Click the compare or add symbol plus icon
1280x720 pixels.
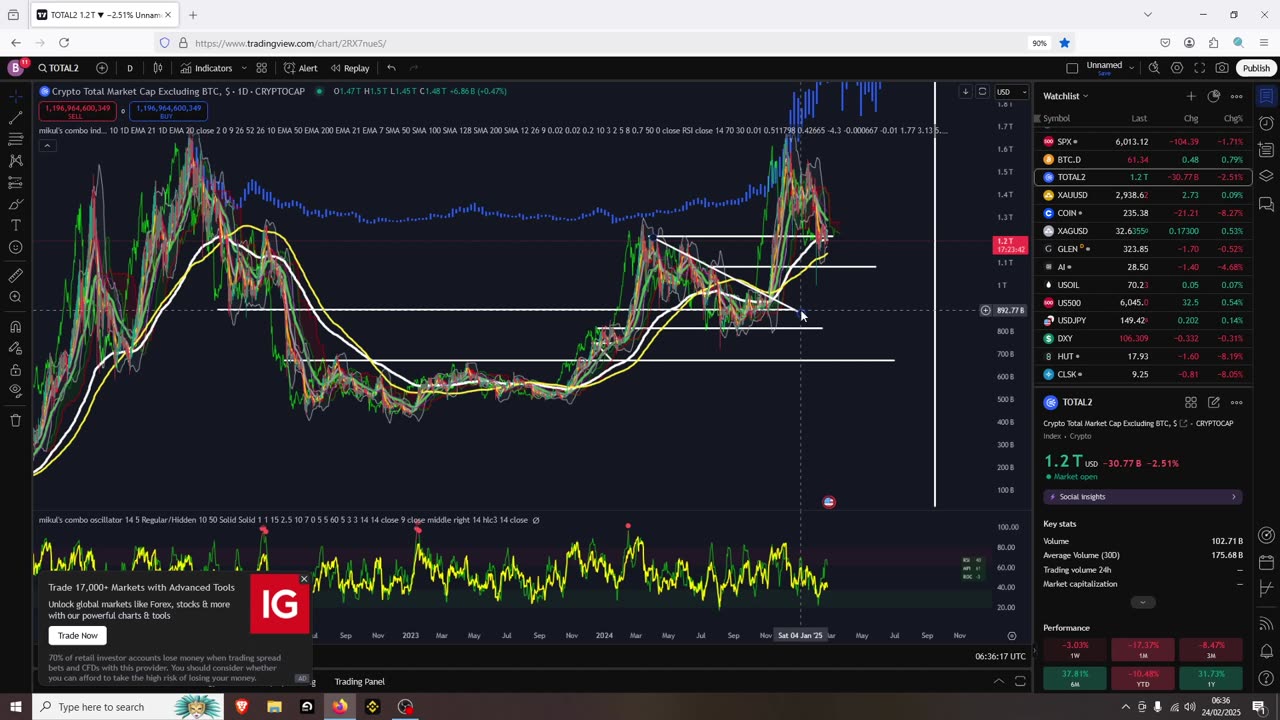[x=102, y=68]
